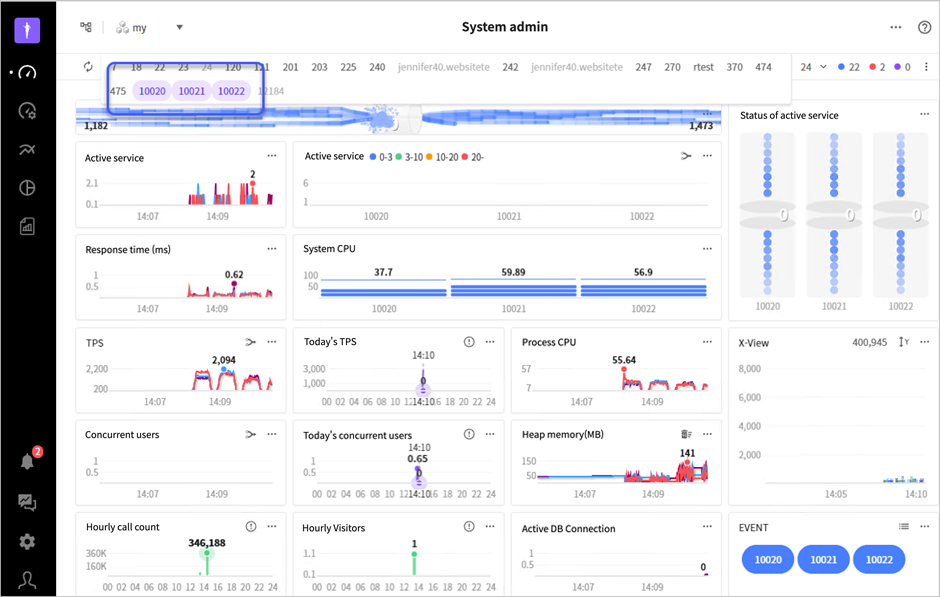Click the 10021 button under EVENT

point(824,559)
